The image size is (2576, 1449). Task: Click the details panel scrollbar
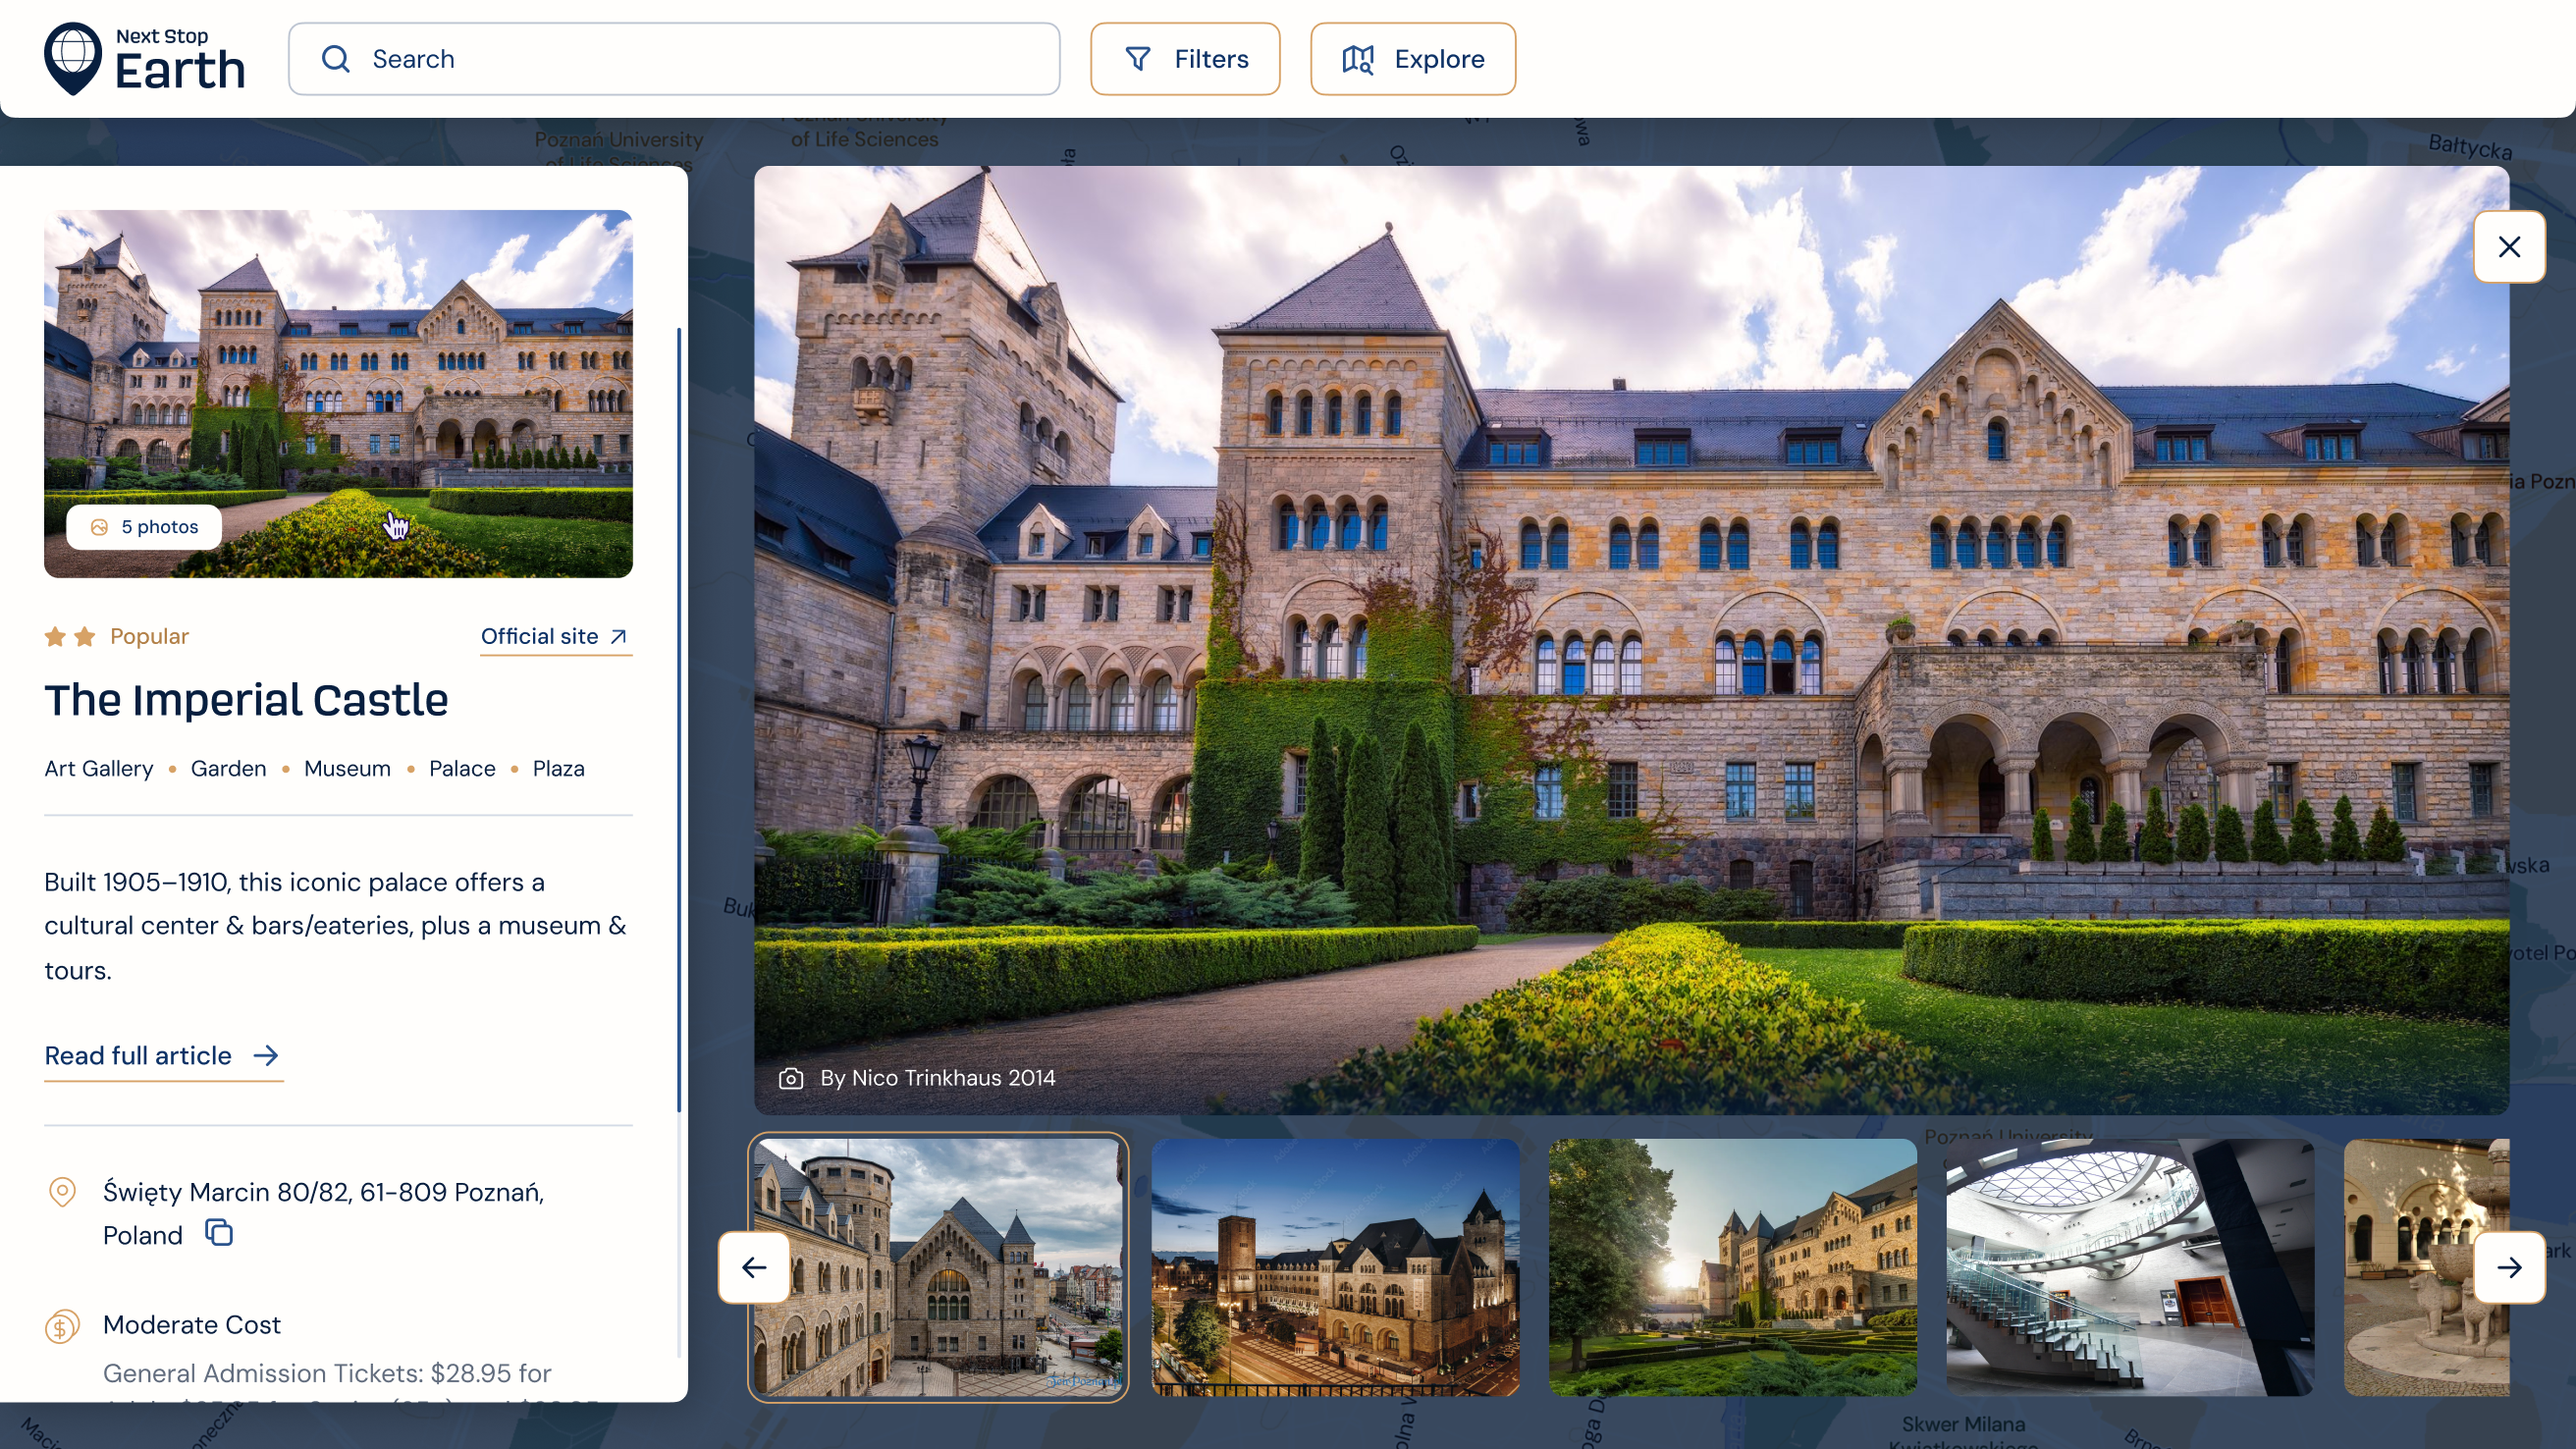click(679, 720)
